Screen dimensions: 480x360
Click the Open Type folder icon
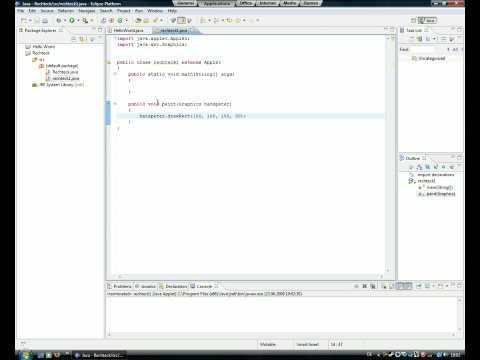tap(138, 20)
